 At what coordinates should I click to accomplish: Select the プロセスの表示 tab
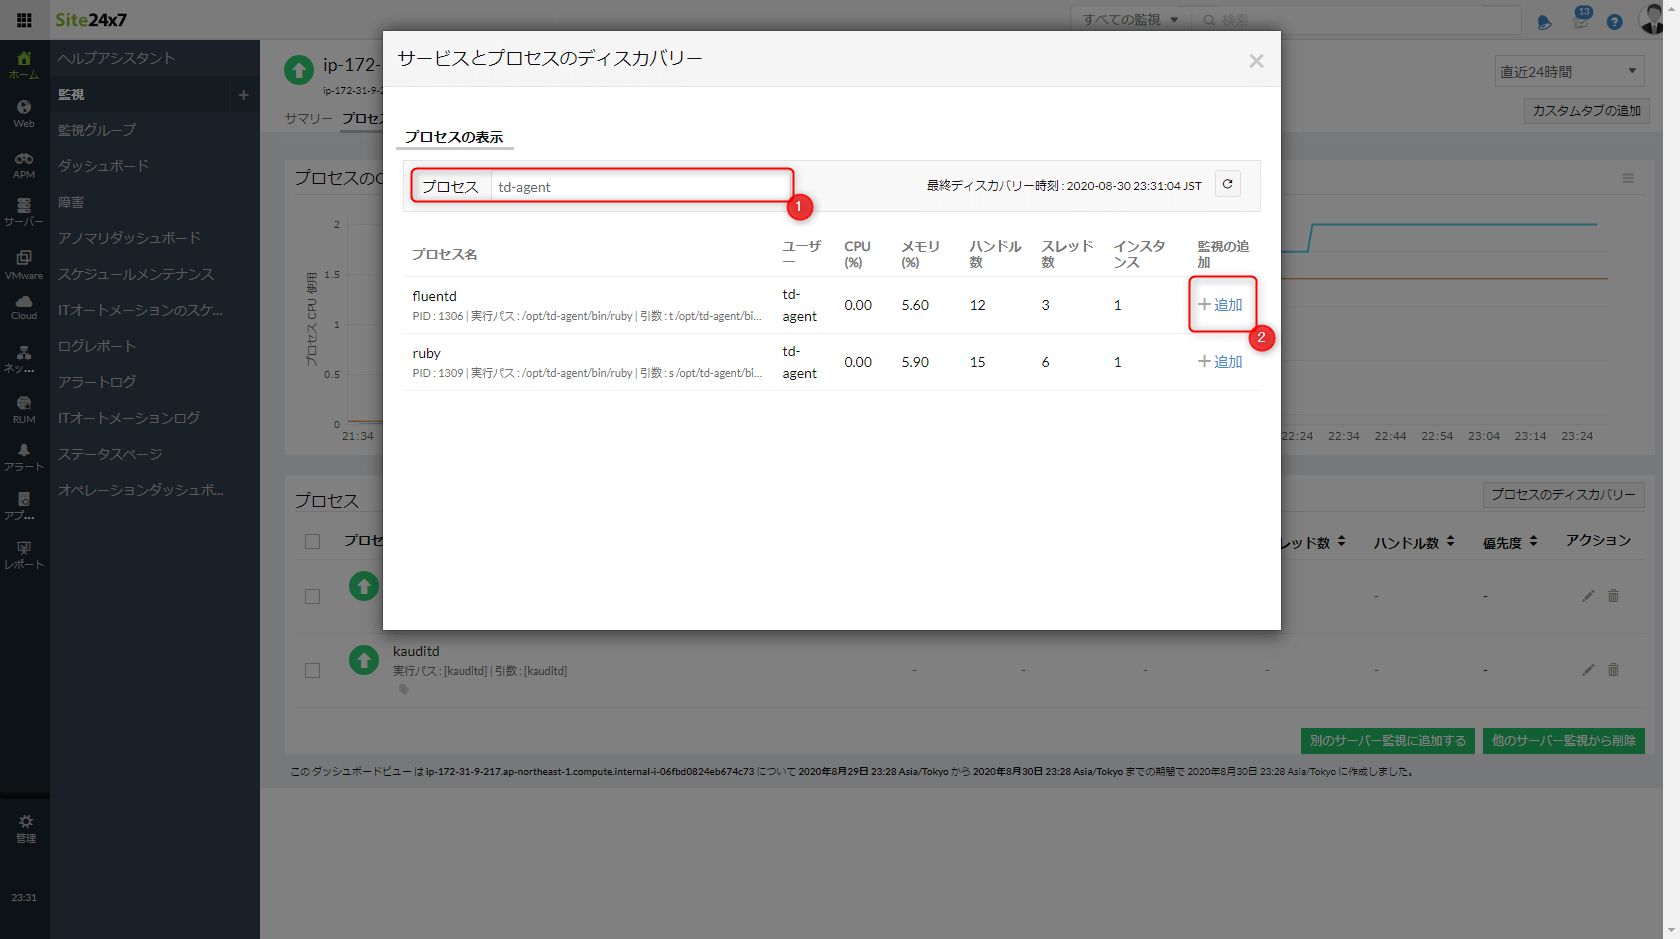tap(454, 137)
